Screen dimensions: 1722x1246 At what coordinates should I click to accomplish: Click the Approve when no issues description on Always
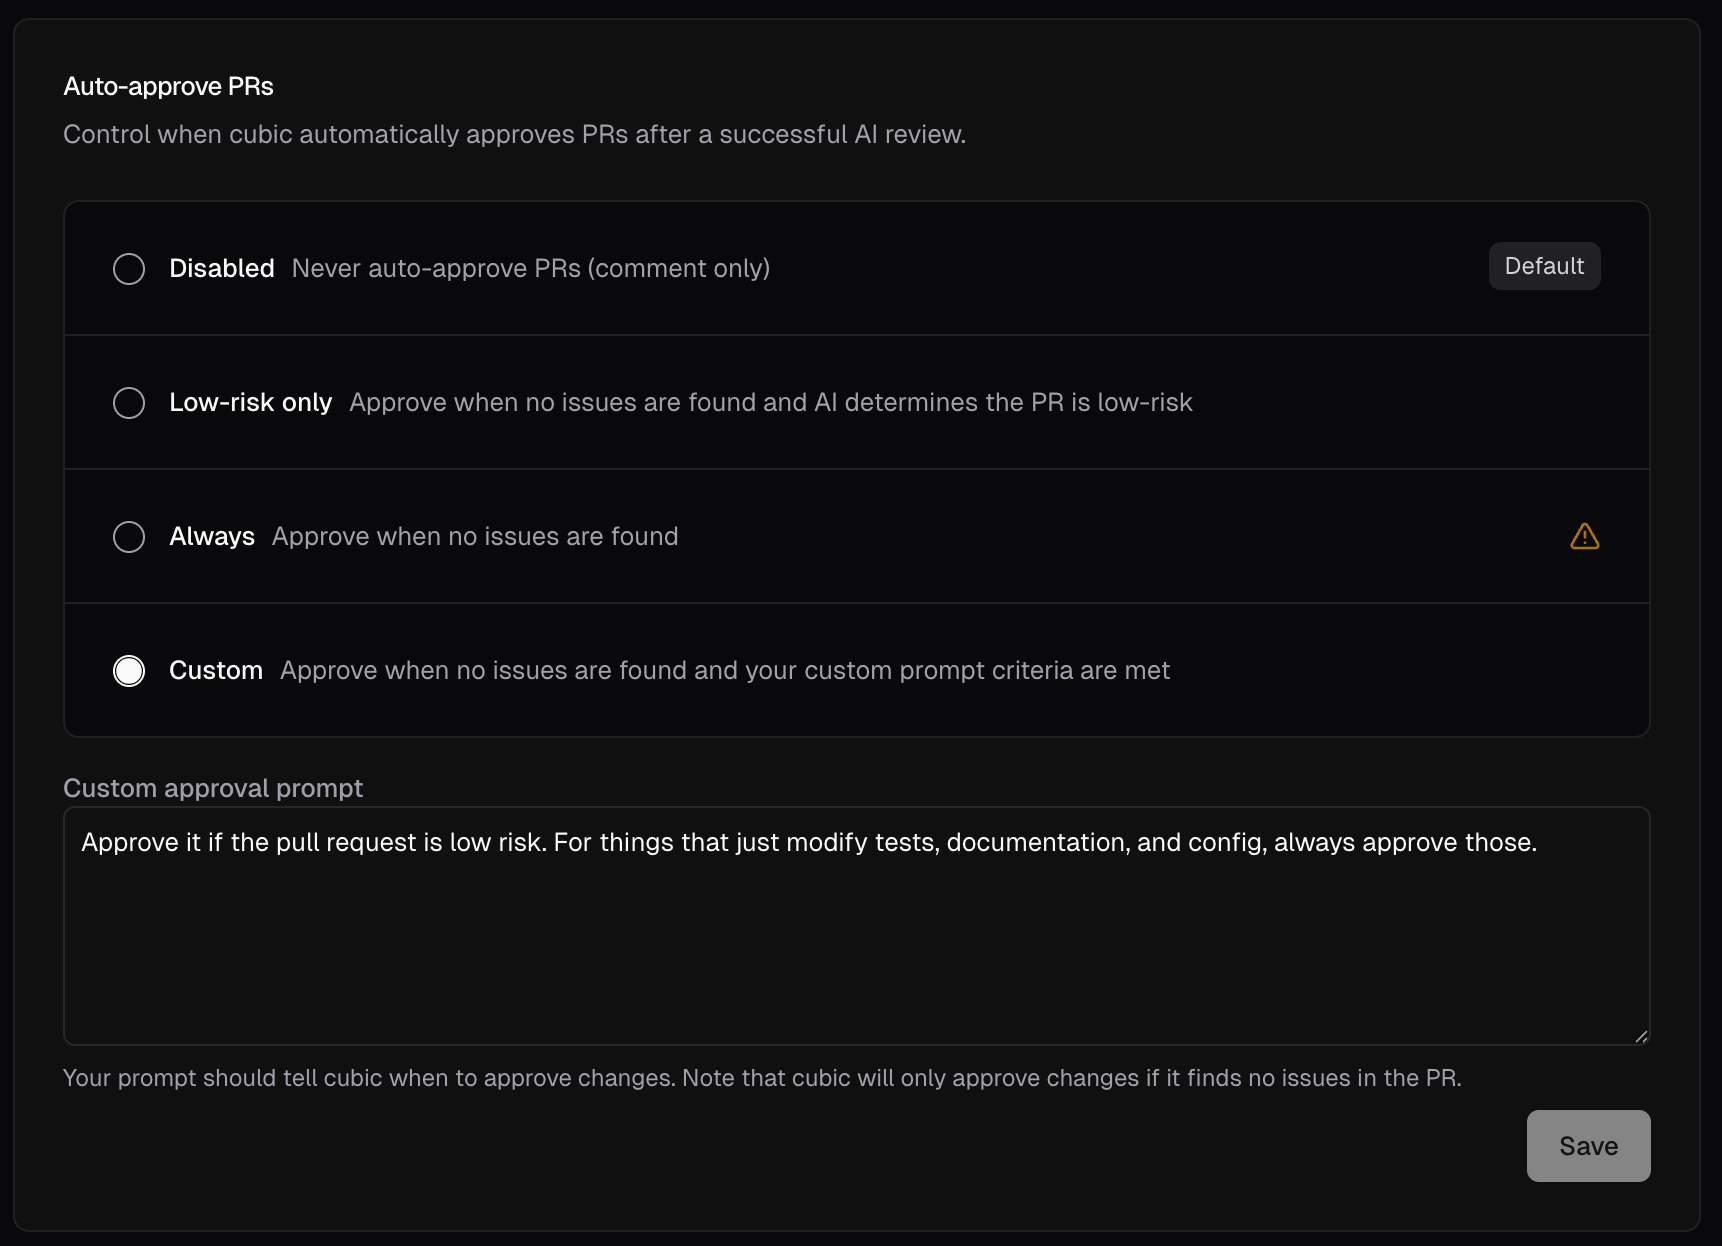pyautogui.click(x=475, y=536)
